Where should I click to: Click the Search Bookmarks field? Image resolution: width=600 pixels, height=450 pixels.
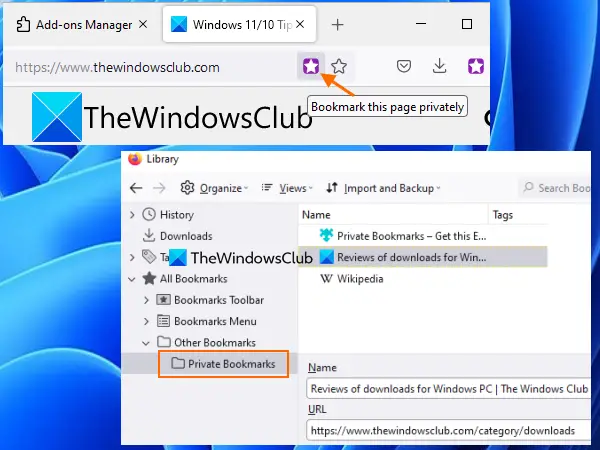point(556,188)
